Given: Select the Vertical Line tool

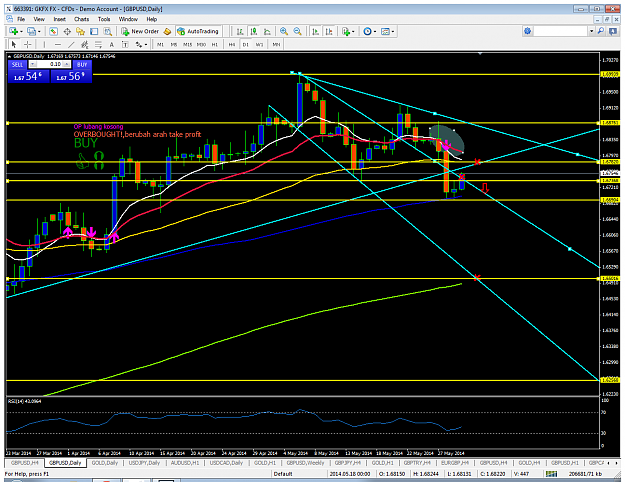Looking at the screenshot, I should [x=44, y=44].
